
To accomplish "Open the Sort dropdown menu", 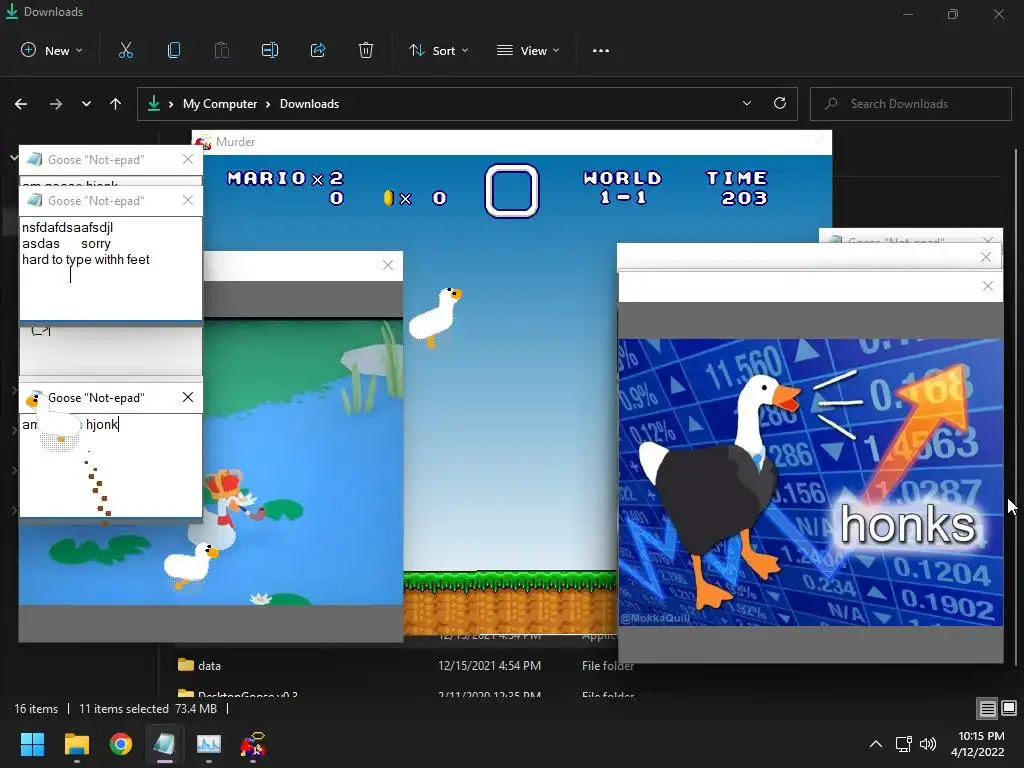I will [438, 50].
